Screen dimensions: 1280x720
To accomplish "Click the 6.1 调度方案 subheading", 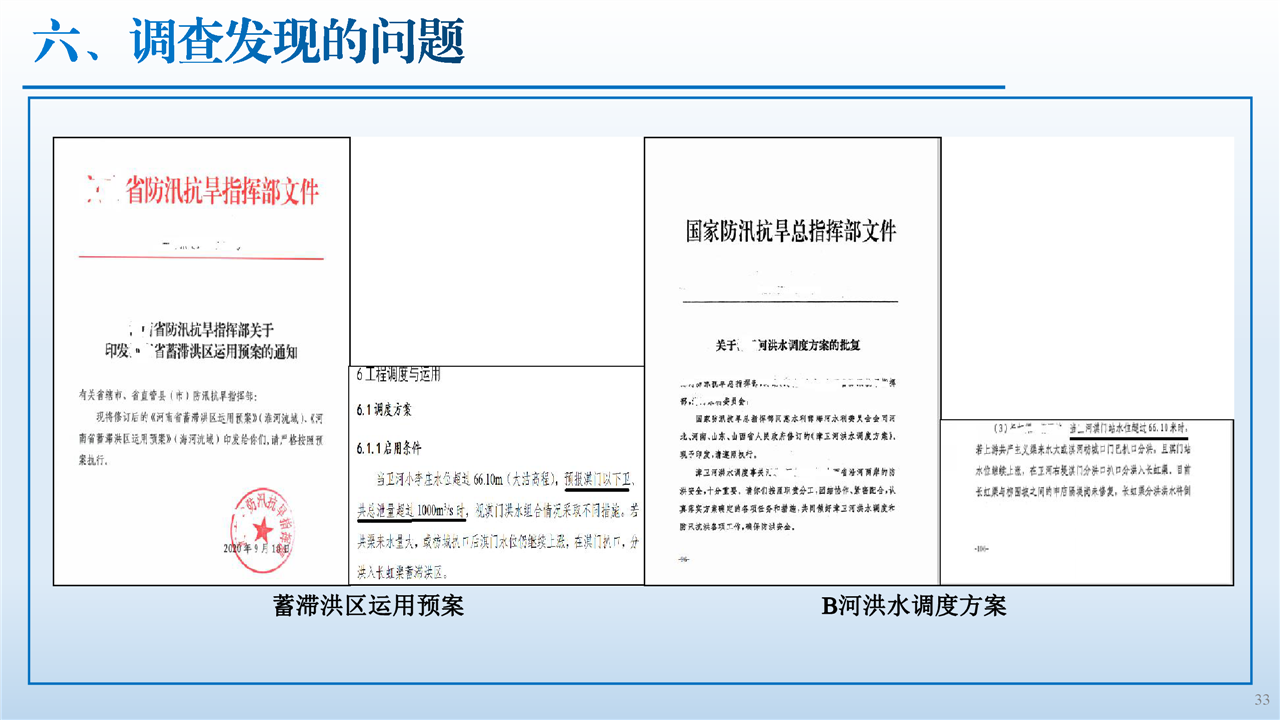I will (384, 410).
